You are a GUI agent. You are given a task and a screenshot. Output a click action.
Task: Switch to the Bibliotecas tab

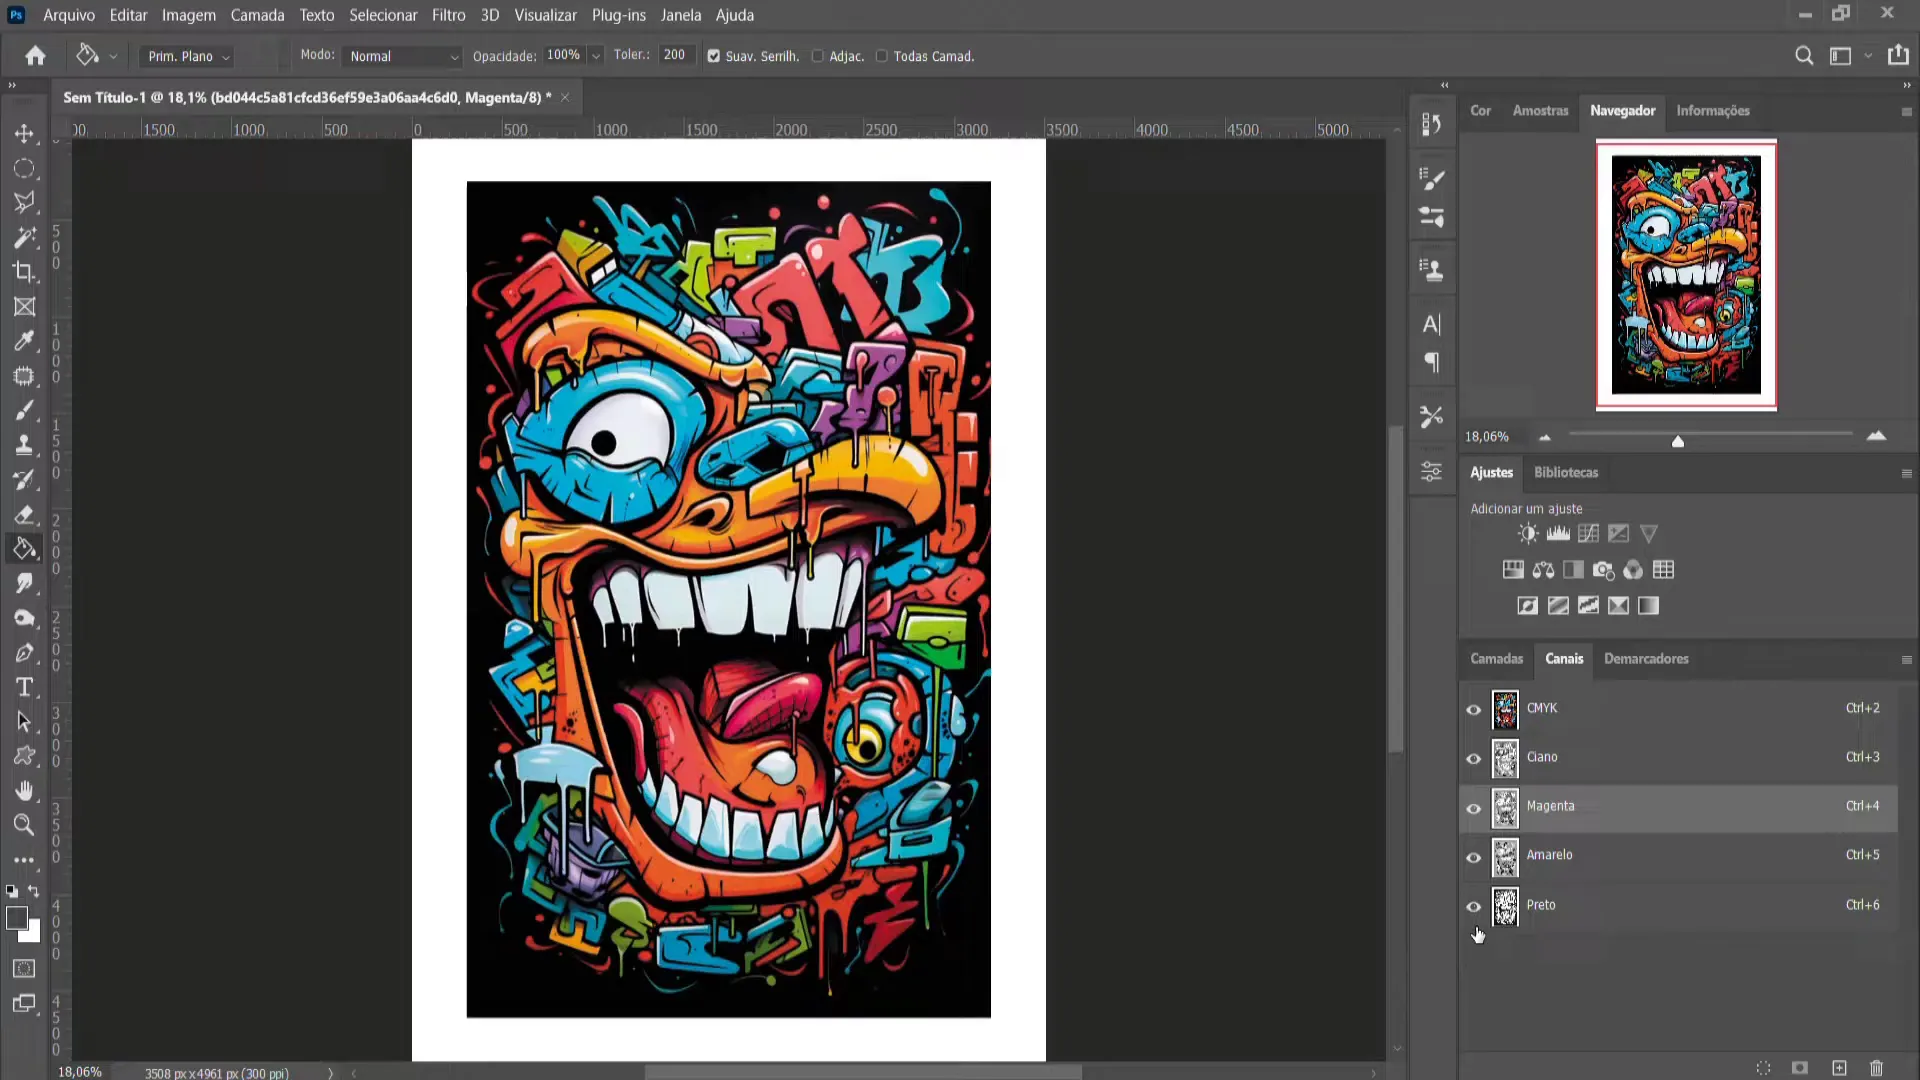(1566, 472)
